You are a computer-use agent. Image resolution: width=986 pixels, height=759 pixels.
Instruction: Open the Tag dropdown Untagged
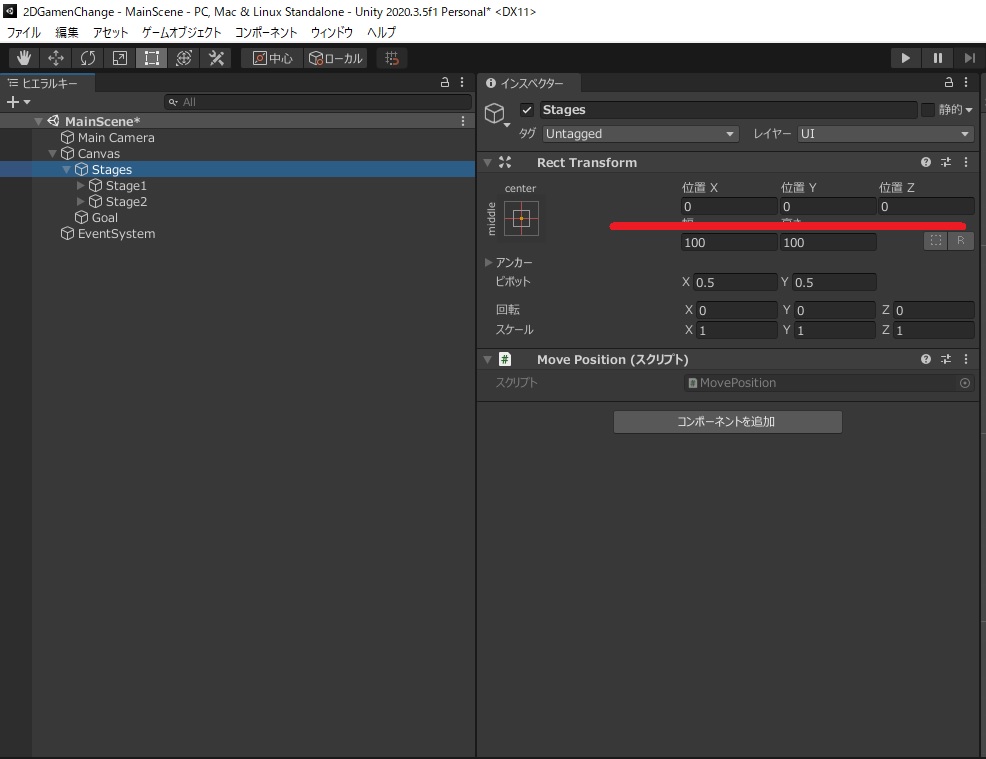click(x=640, y=134)
